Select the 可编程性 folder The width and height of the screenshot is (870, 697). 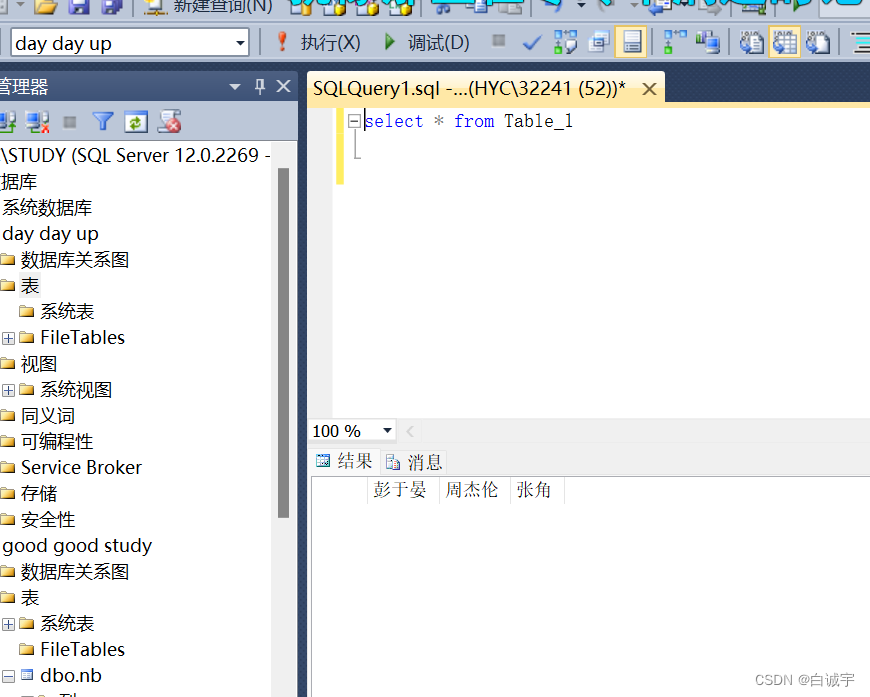coord(57,441)
